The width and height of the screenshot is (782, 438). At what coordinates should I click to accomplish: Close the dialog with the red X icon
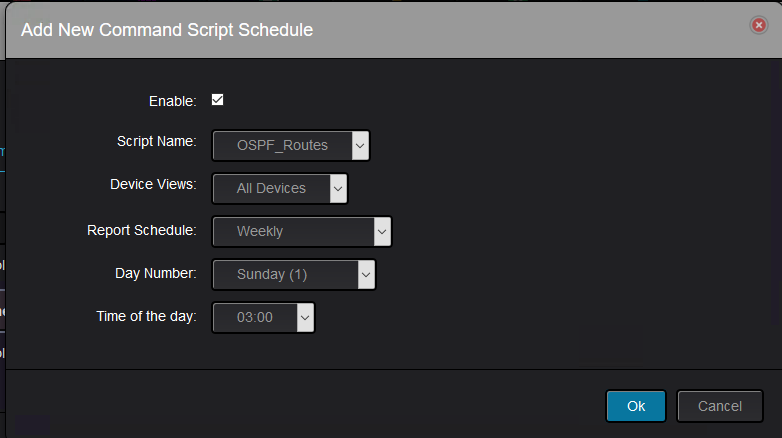pyautogui.click(x=759, y=25)
